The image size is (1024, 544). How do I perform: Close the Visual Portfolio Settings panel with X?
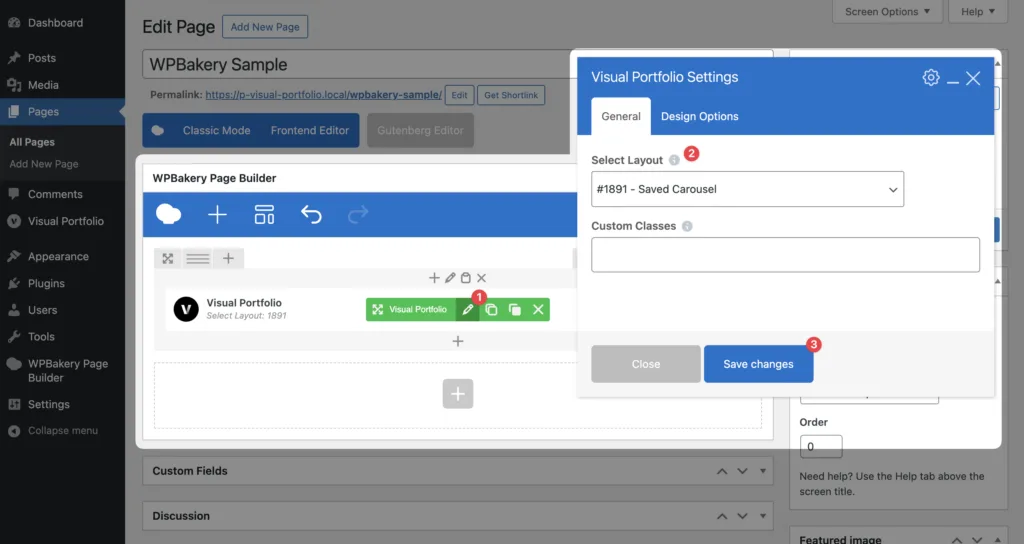point(973,78)
